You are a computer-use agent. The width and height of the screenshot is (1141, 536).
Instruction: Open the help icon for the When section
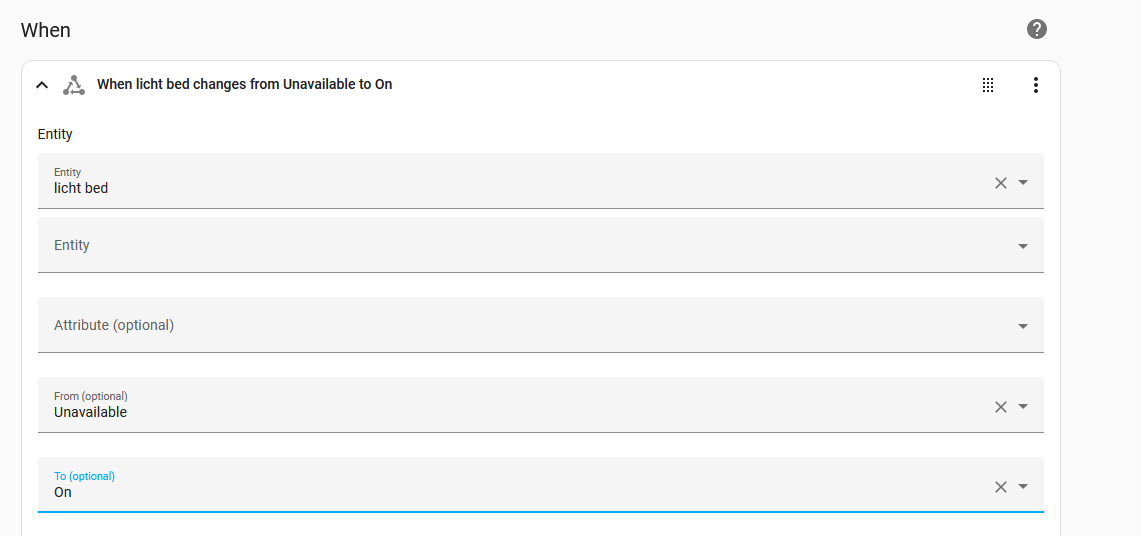[1037, 30]
